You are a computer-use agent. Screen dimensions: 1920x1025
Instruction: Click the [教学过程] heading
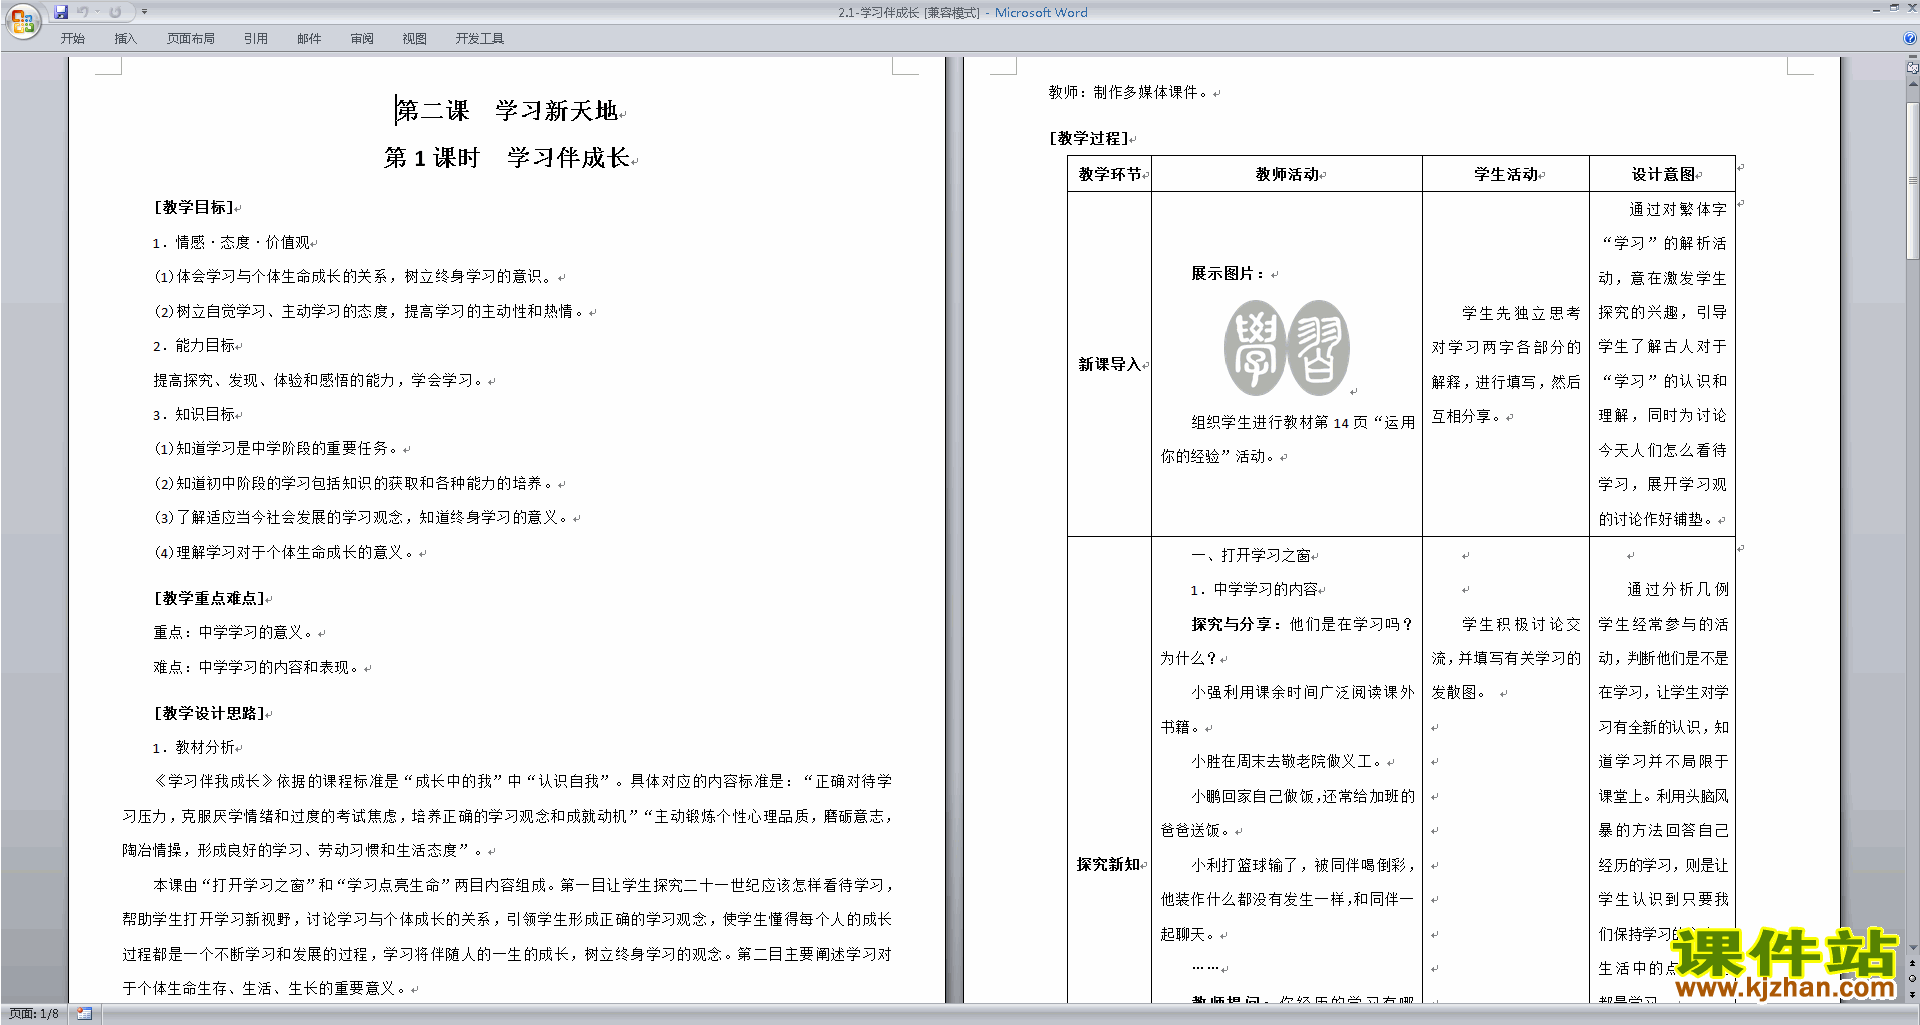pyautogui.click(x=1088, y=138)
